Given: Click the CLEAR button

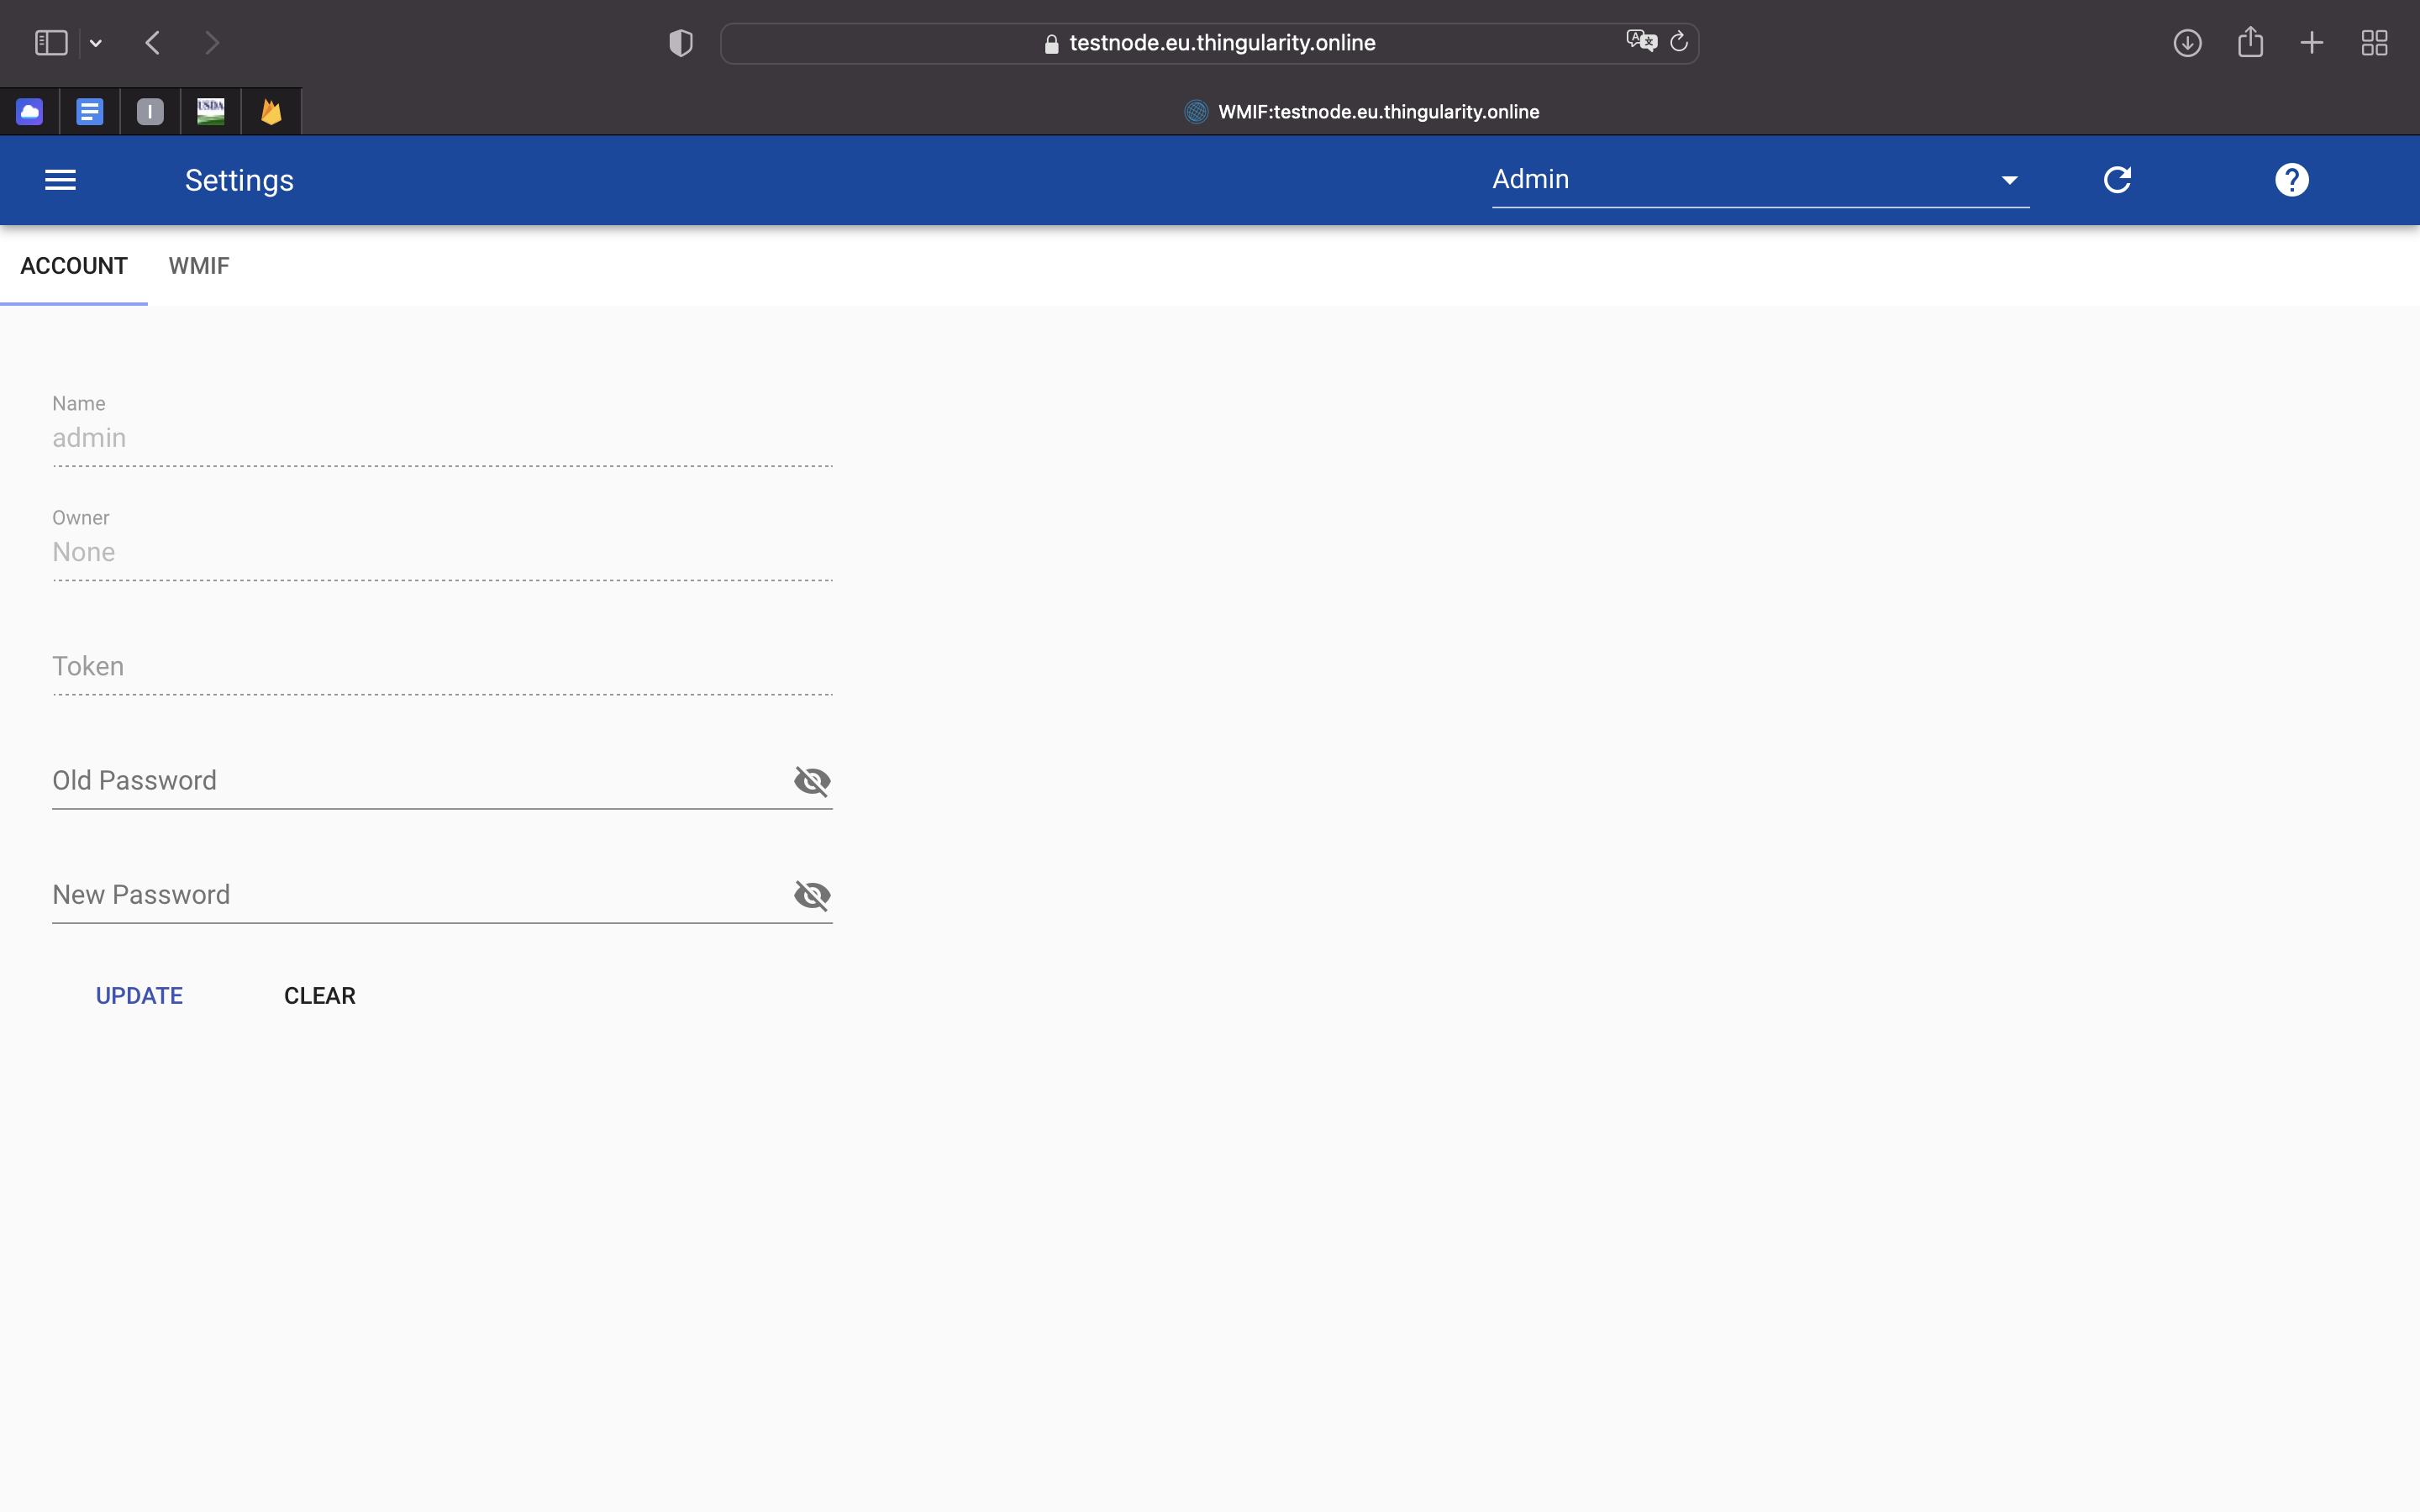Looking at the screenshot, I should (320, 996).
